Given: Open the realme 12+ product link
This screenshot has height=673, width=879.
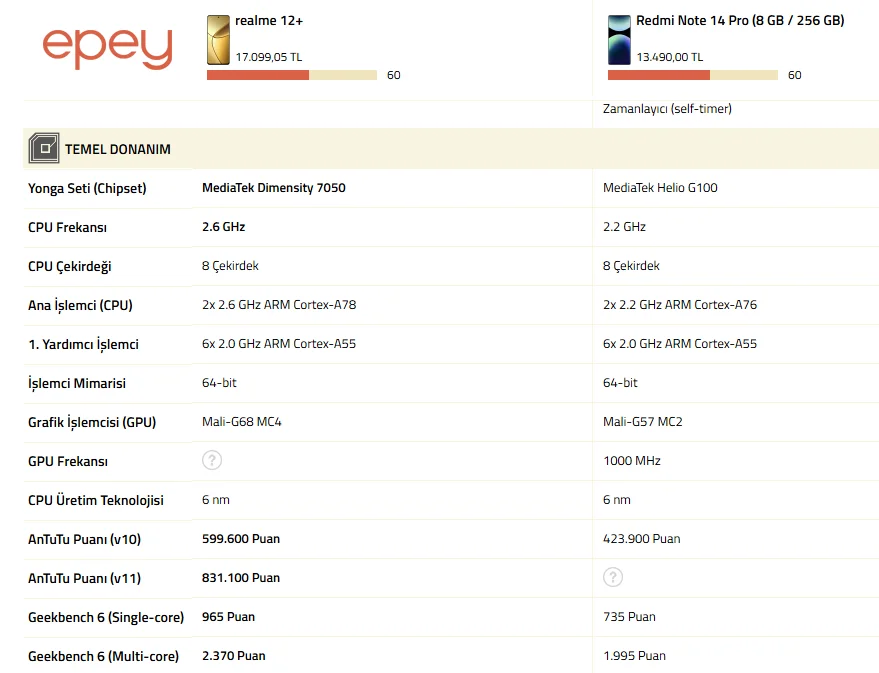Looking at the screenshot, I should click(269, 21).
